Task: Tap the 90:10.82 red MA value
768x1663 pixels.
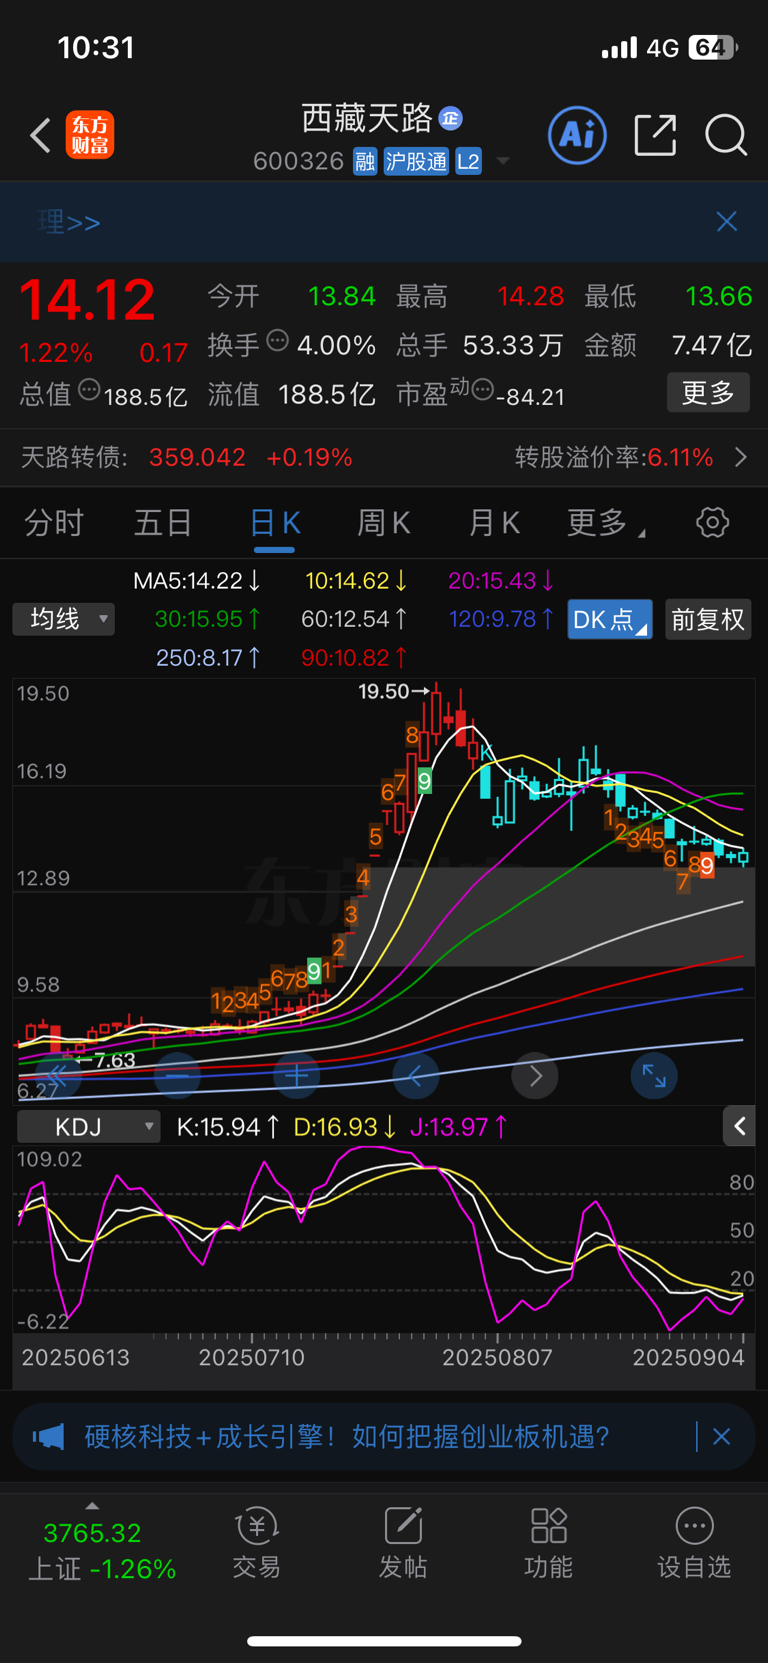Action: (354, 658)
